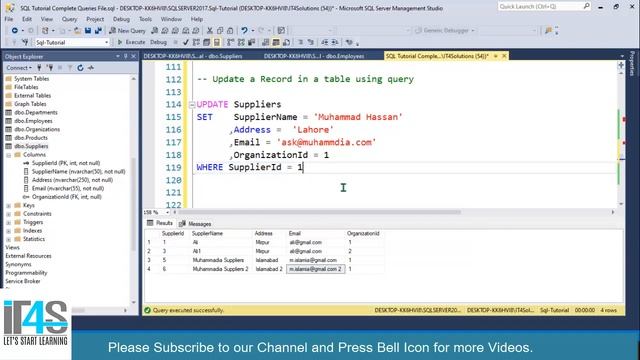
Task: Expand the Triggers folder node
Action: pyautogui.click(x=9, y=223)
